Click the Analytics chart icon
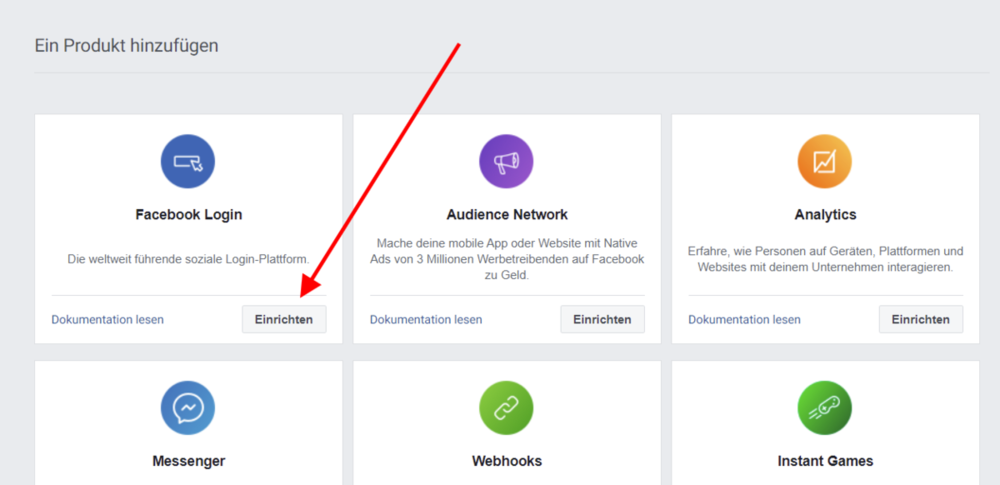 pos(825,161)
